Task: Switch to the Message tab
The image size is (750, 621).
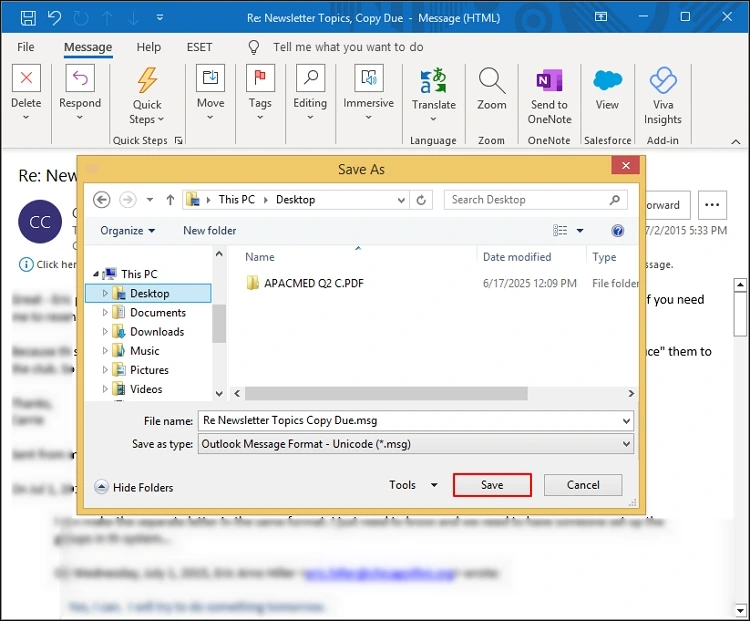Action: click(x=88, y=47)
